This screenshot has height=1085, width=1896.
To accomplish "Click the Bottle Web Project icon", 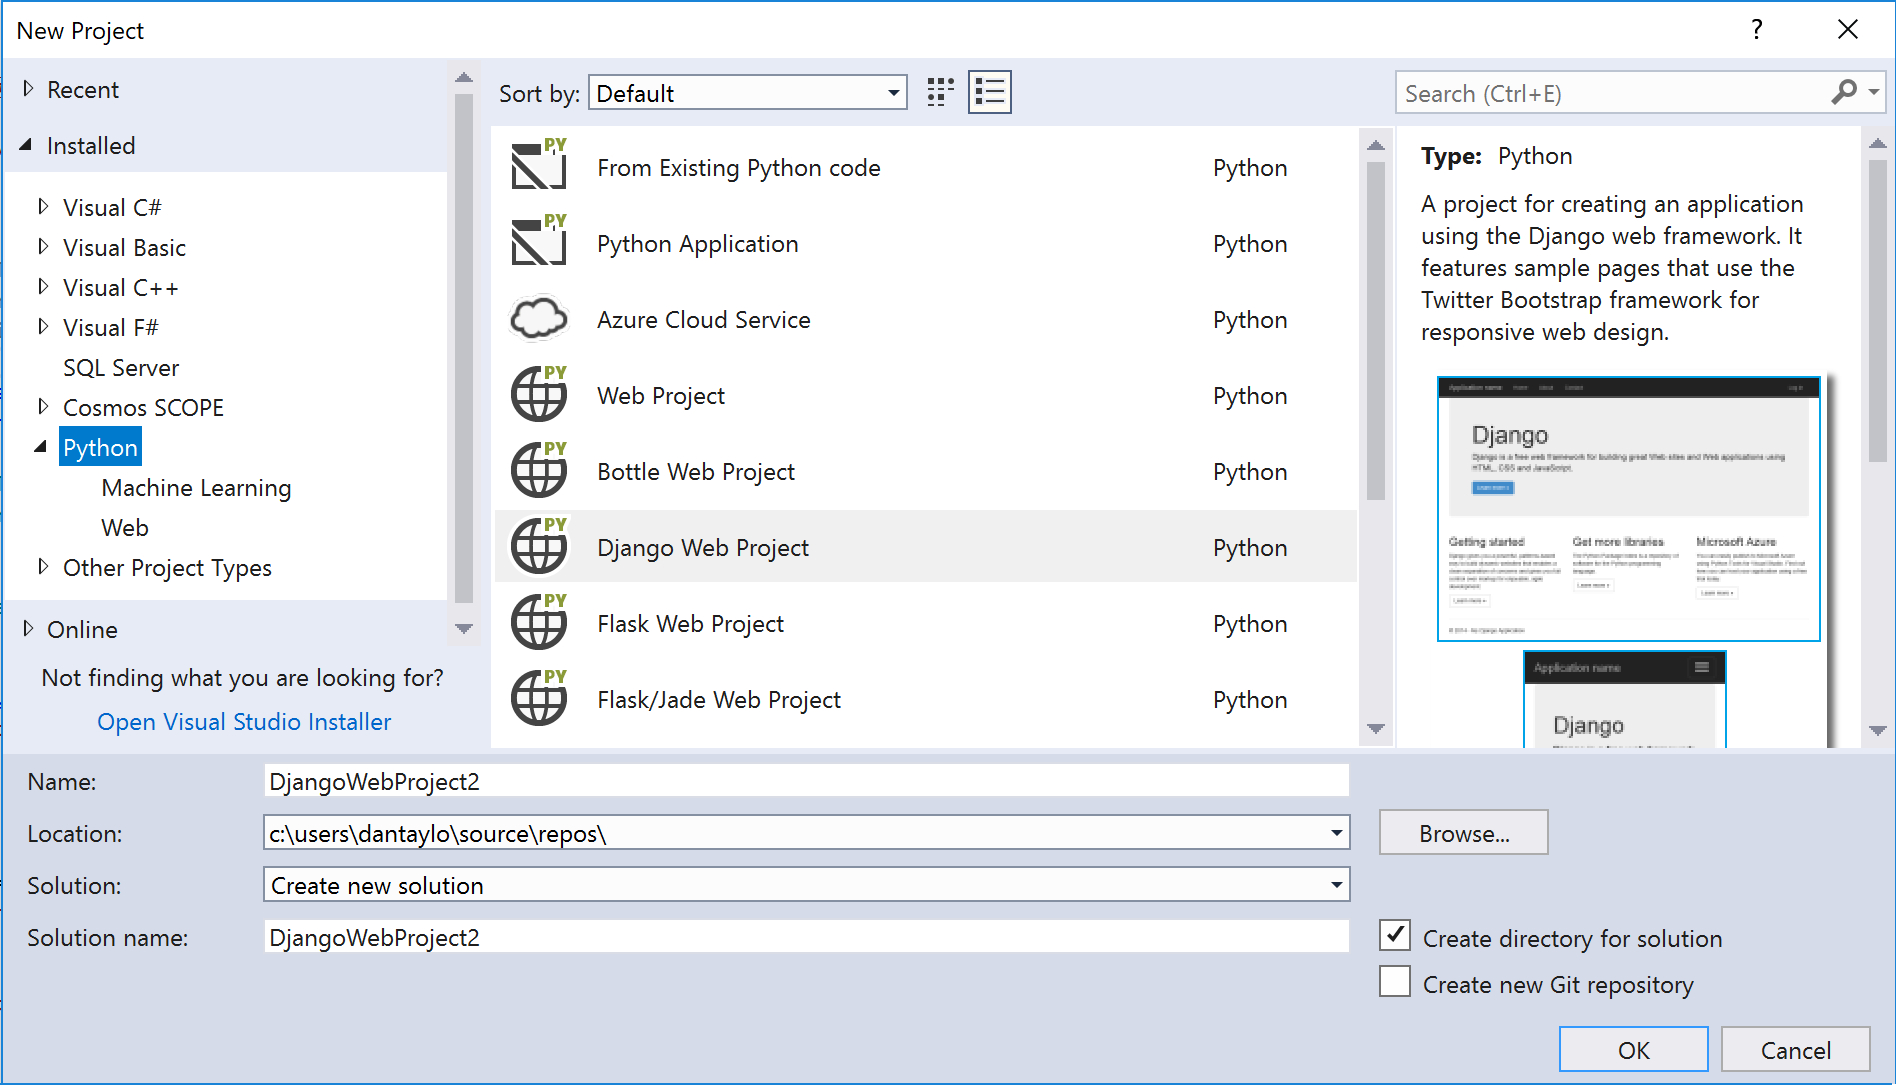I will [538, 470].
